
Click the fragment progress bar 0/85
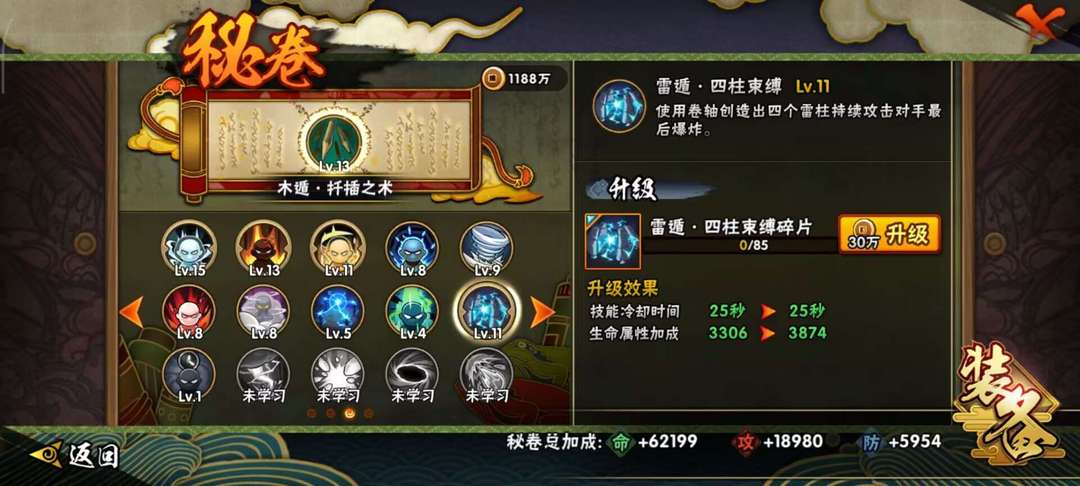[x=742, y=244]
